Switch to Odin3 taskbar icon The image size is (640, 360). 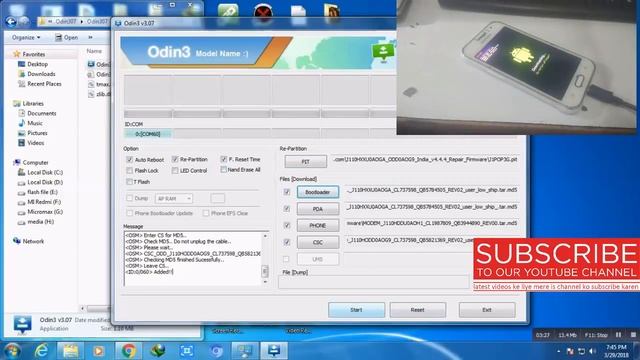click(274, 351)
